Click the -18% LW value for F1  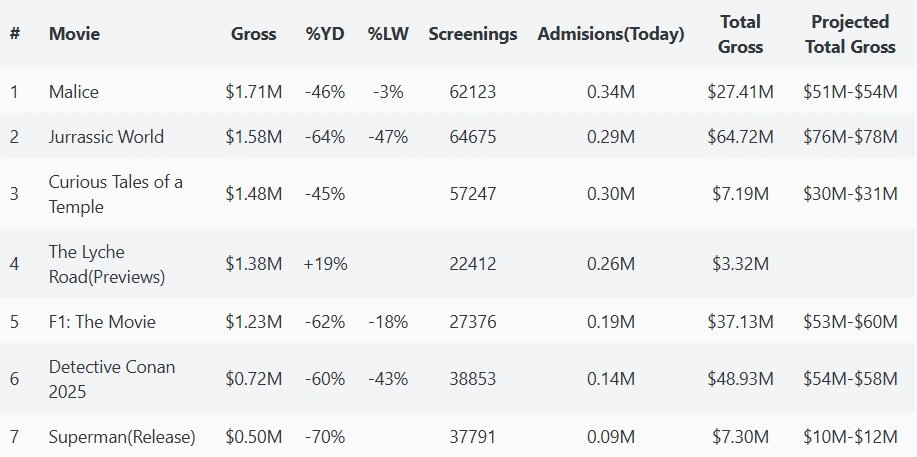tap(388, 322)
